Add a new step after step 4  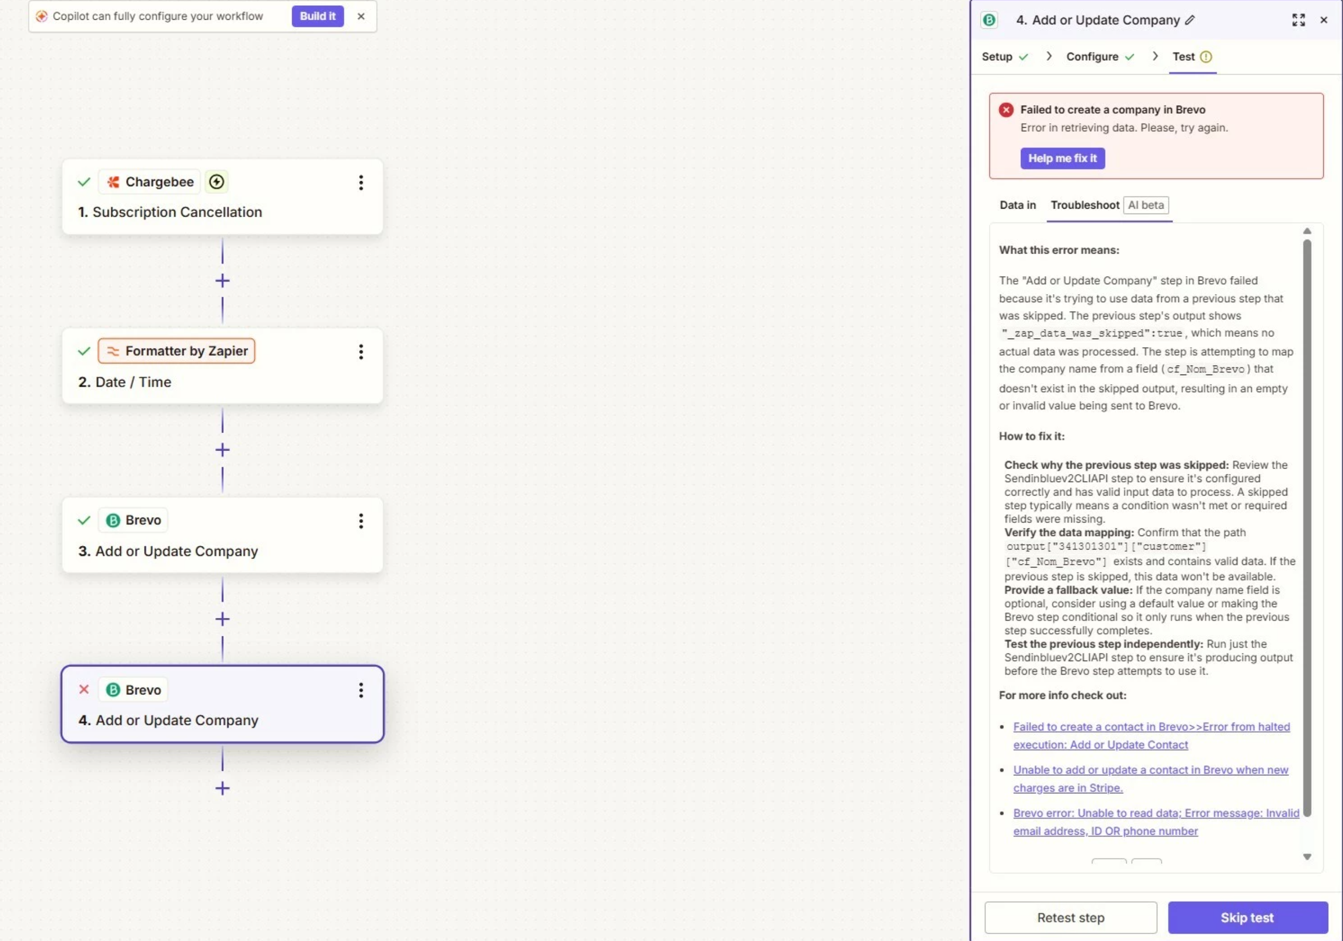click(x=222, y=788)
